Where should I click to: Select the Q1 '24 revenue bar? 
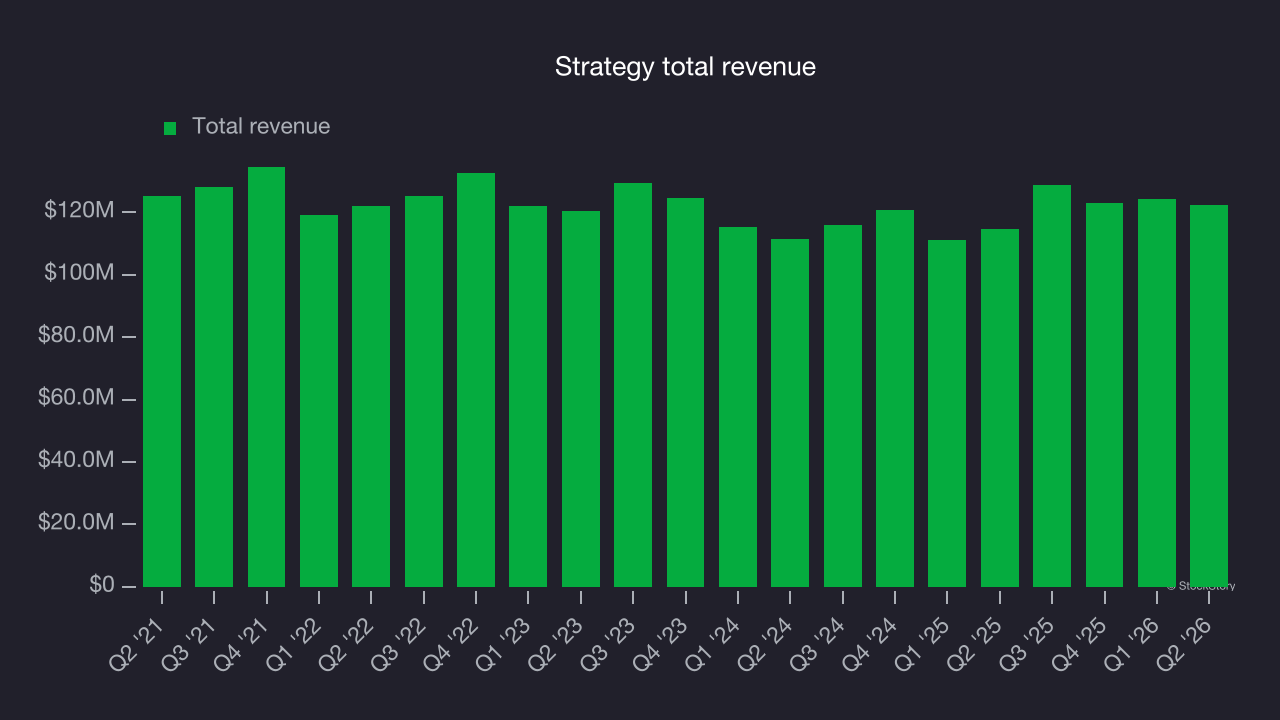click(738, 407)
